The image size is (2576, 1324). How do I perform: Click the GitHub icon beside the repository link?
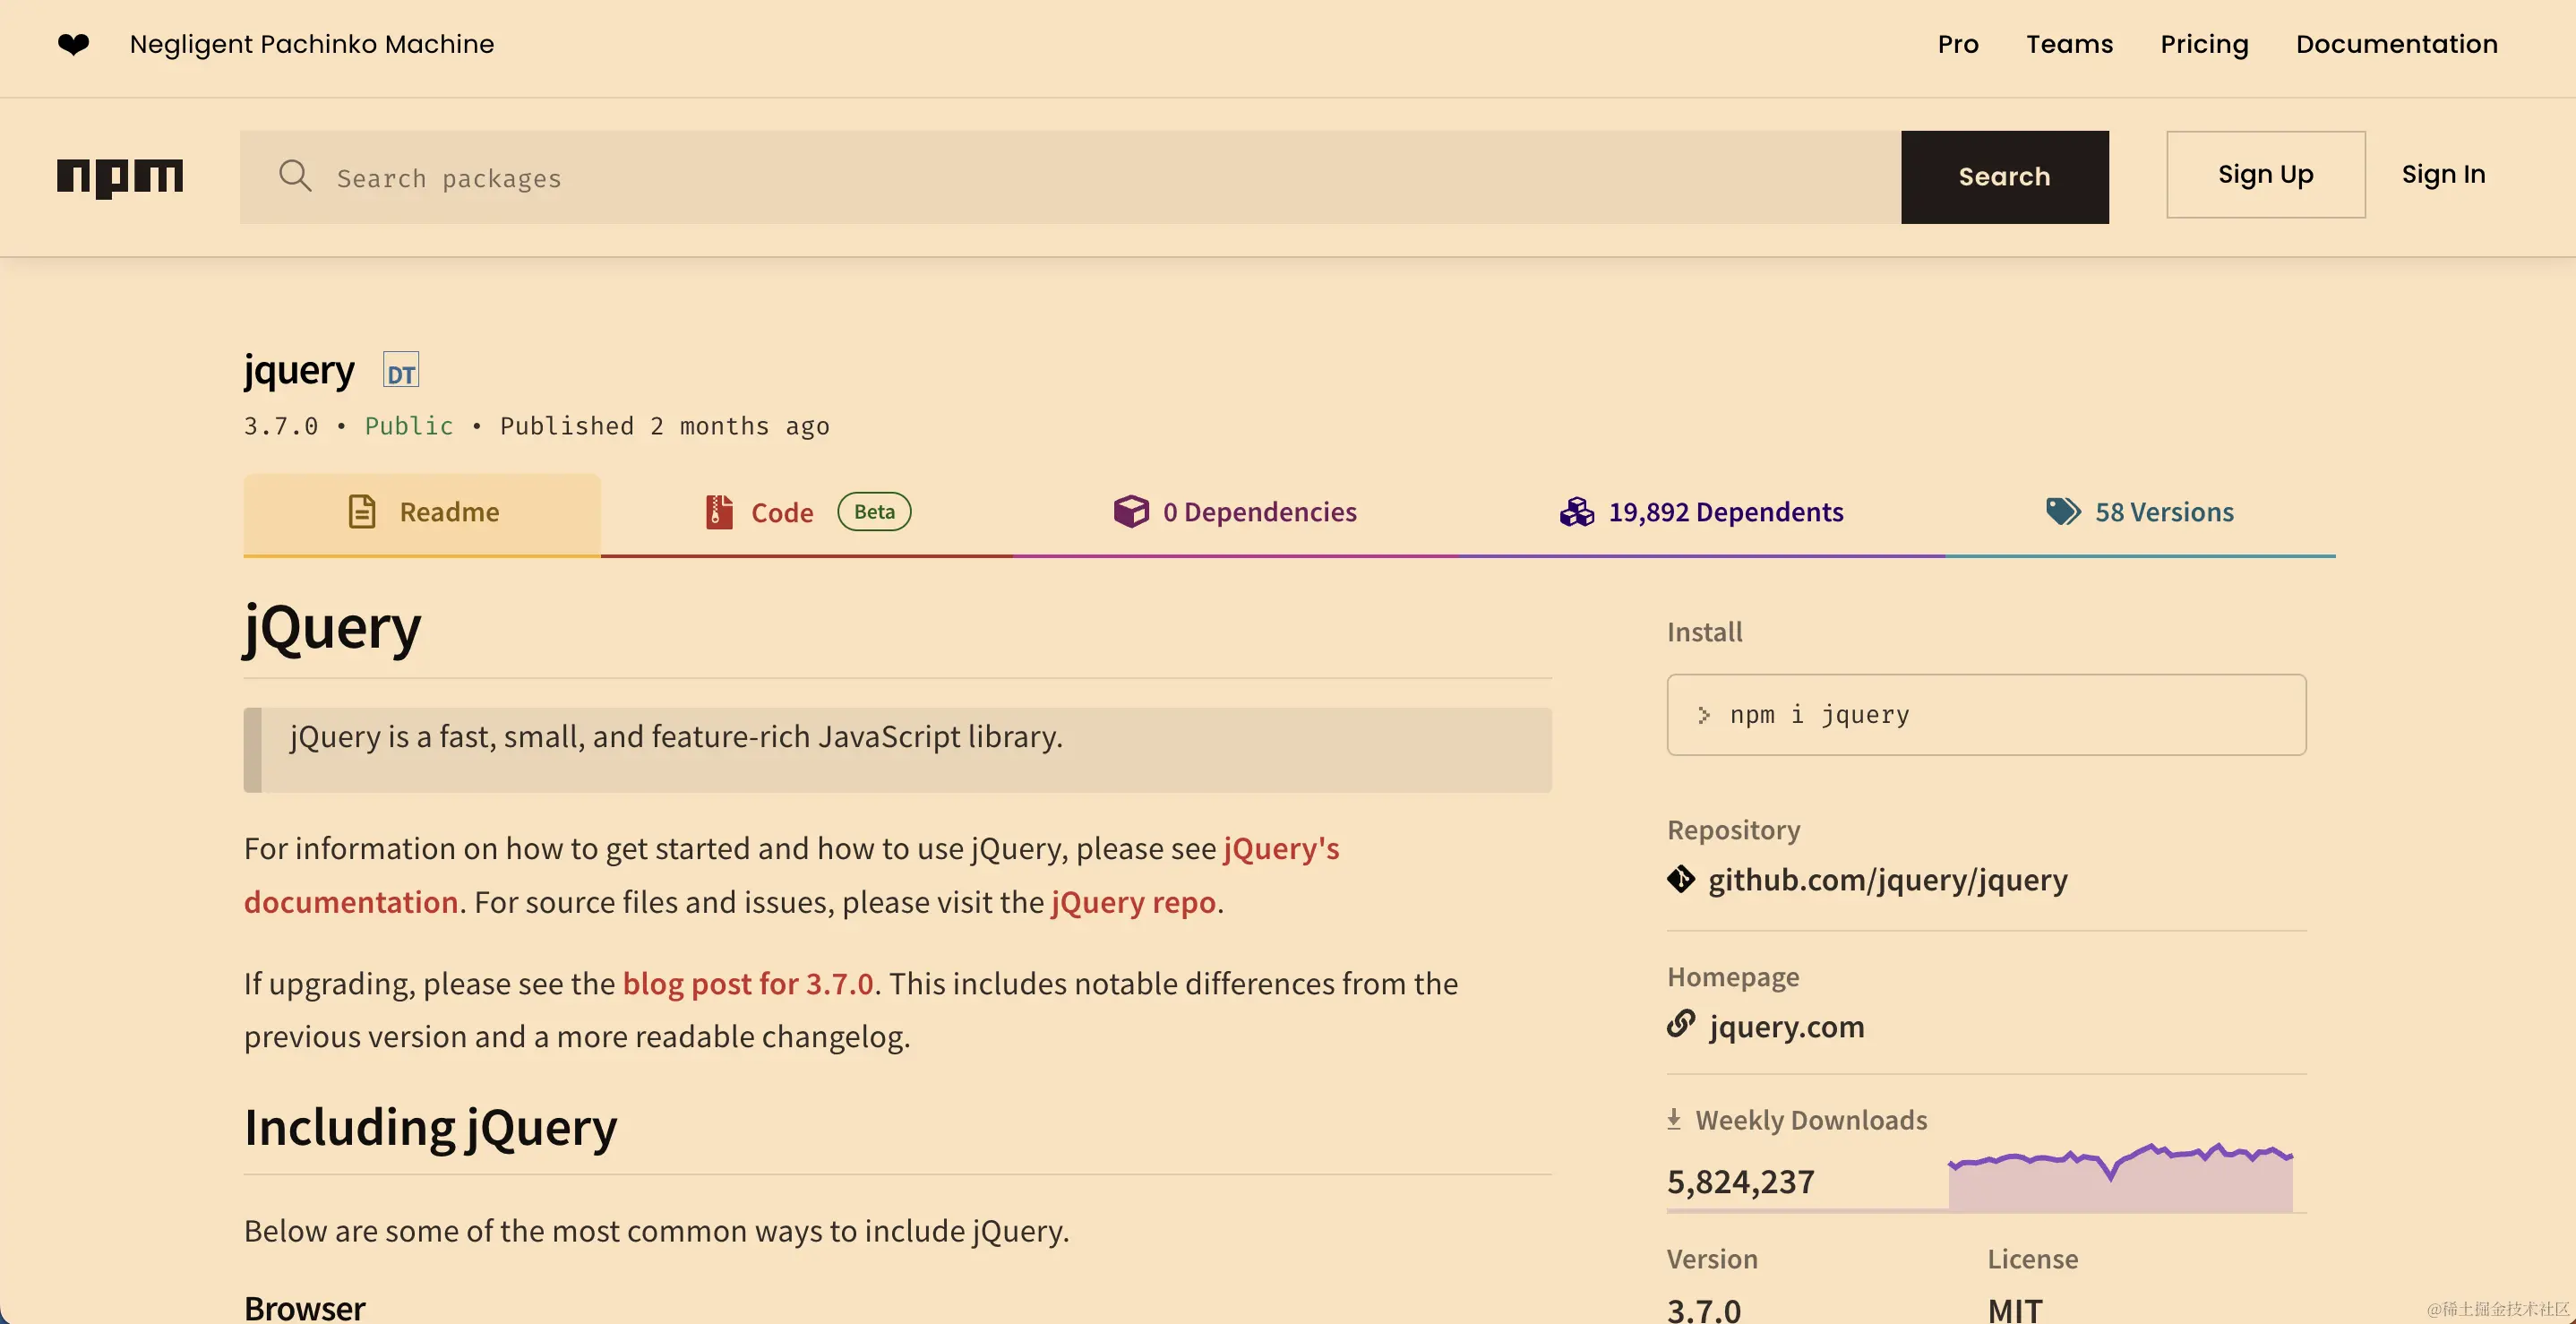point(1681,880)
